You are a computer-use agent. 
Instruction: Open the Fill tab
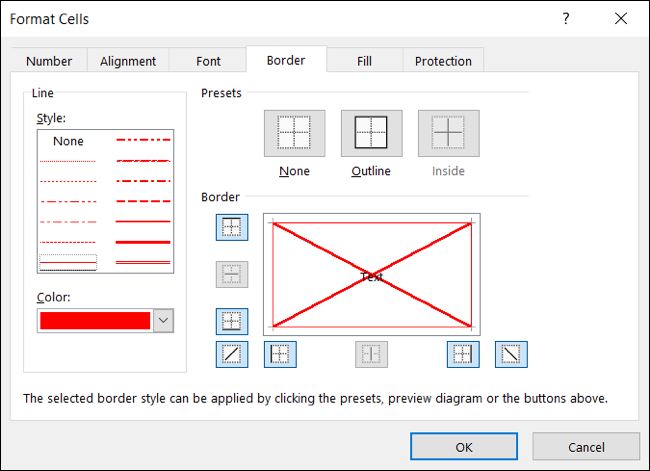(365, 61)
